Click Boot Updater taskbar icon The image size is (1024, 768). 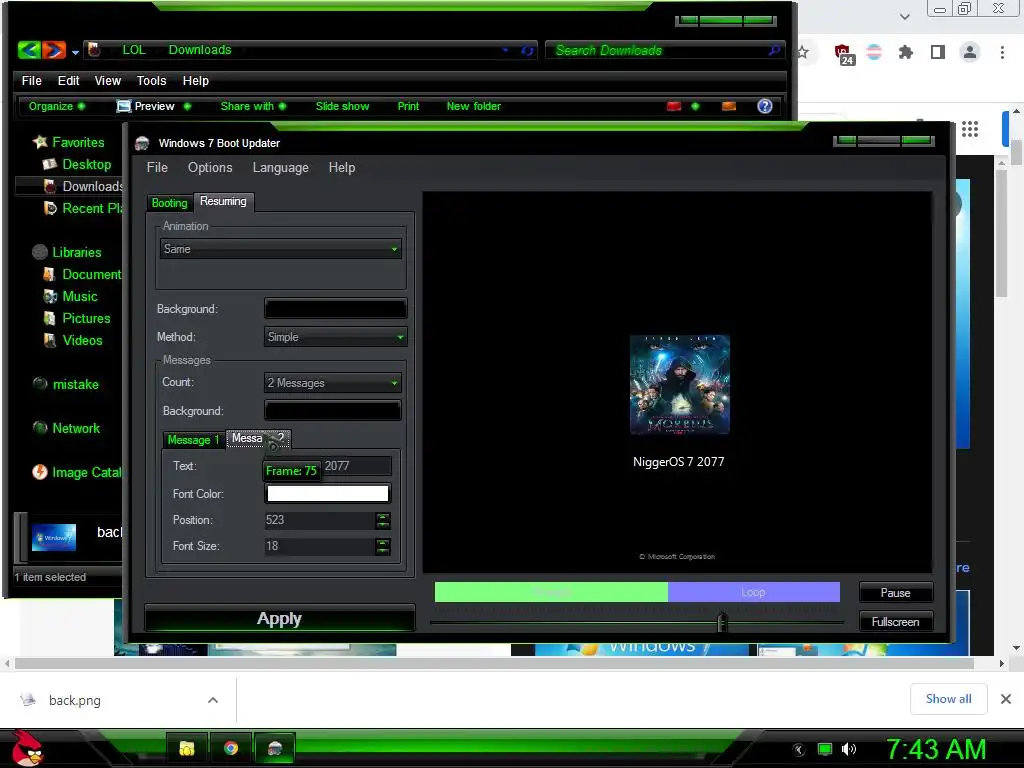(x=275, y=748)
